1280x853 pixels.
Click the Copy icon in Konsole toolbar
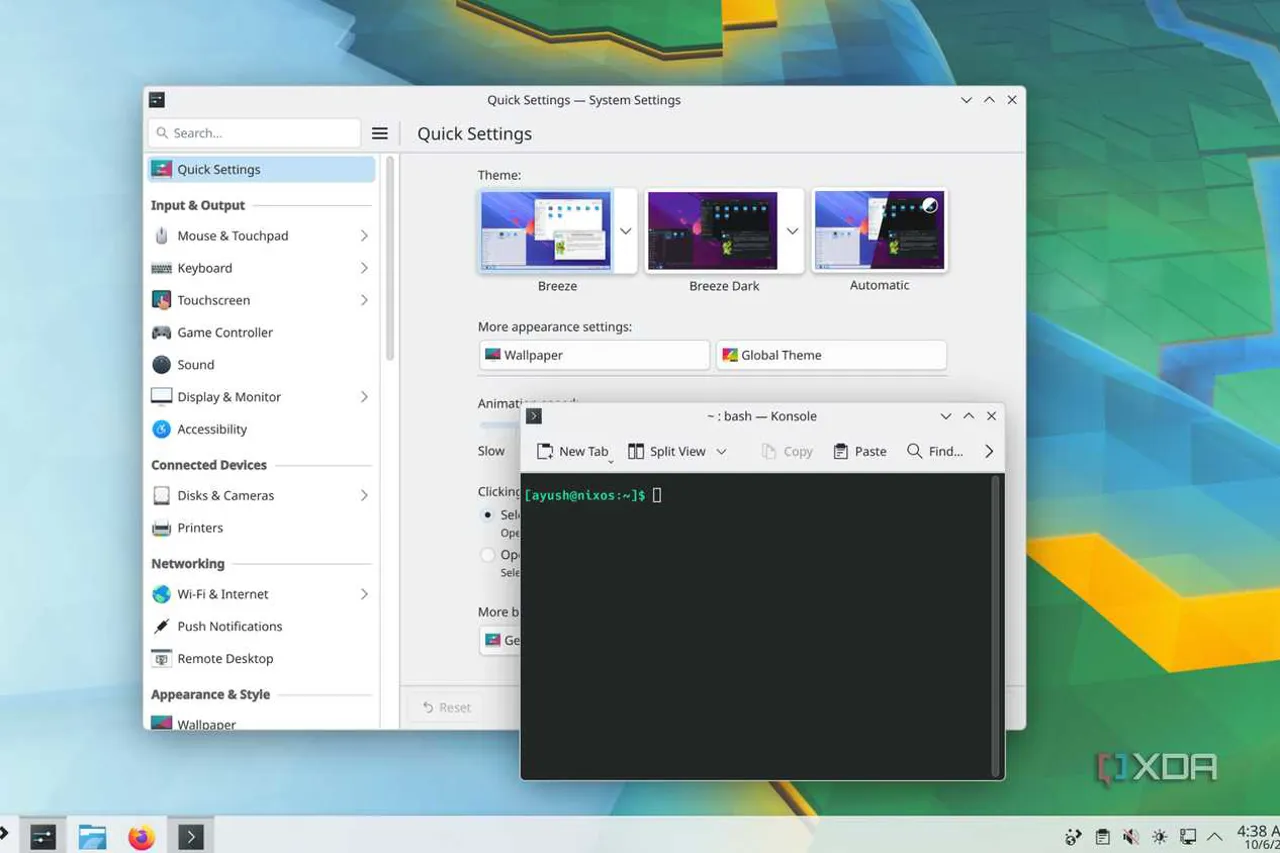(x=769, y=451)
